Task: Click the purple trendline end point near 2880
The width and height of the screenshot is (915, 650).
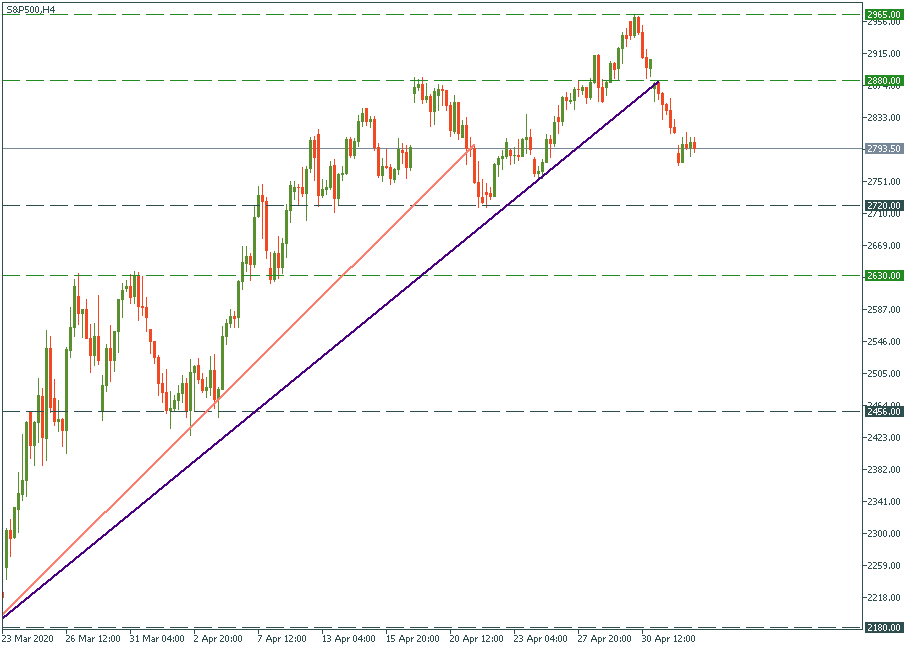Action: pyautogui.click(x=657, y=82)
